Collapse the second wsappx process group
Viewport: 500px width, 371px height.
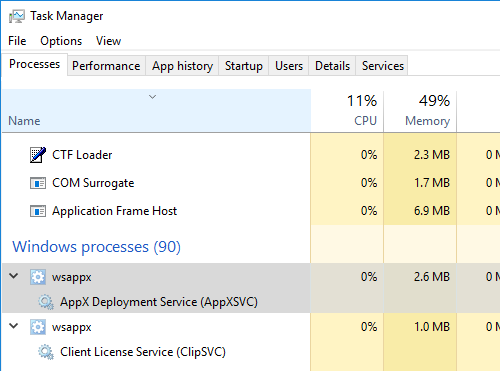pyautogui.click(x=14, y=326)
